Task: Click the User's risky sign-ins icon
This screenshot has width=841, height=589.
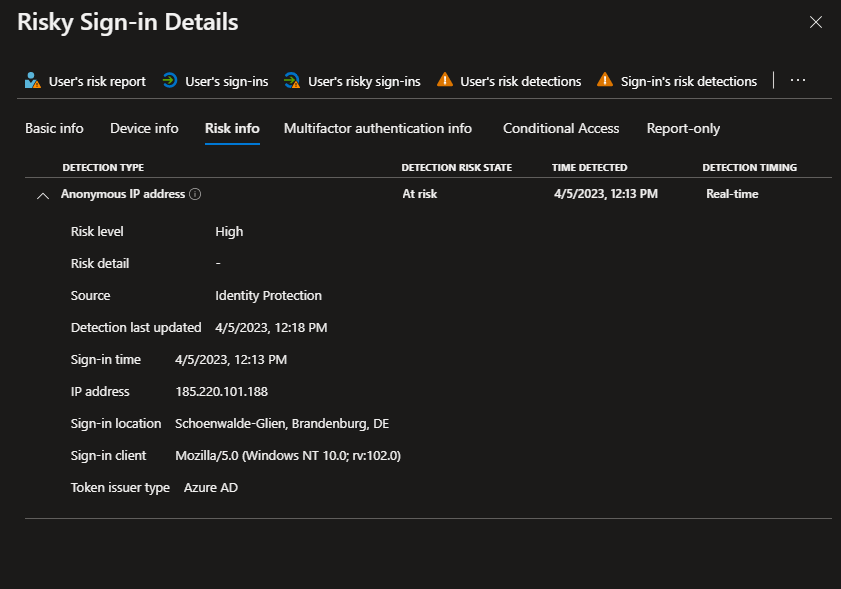Action: coord(292,81)
